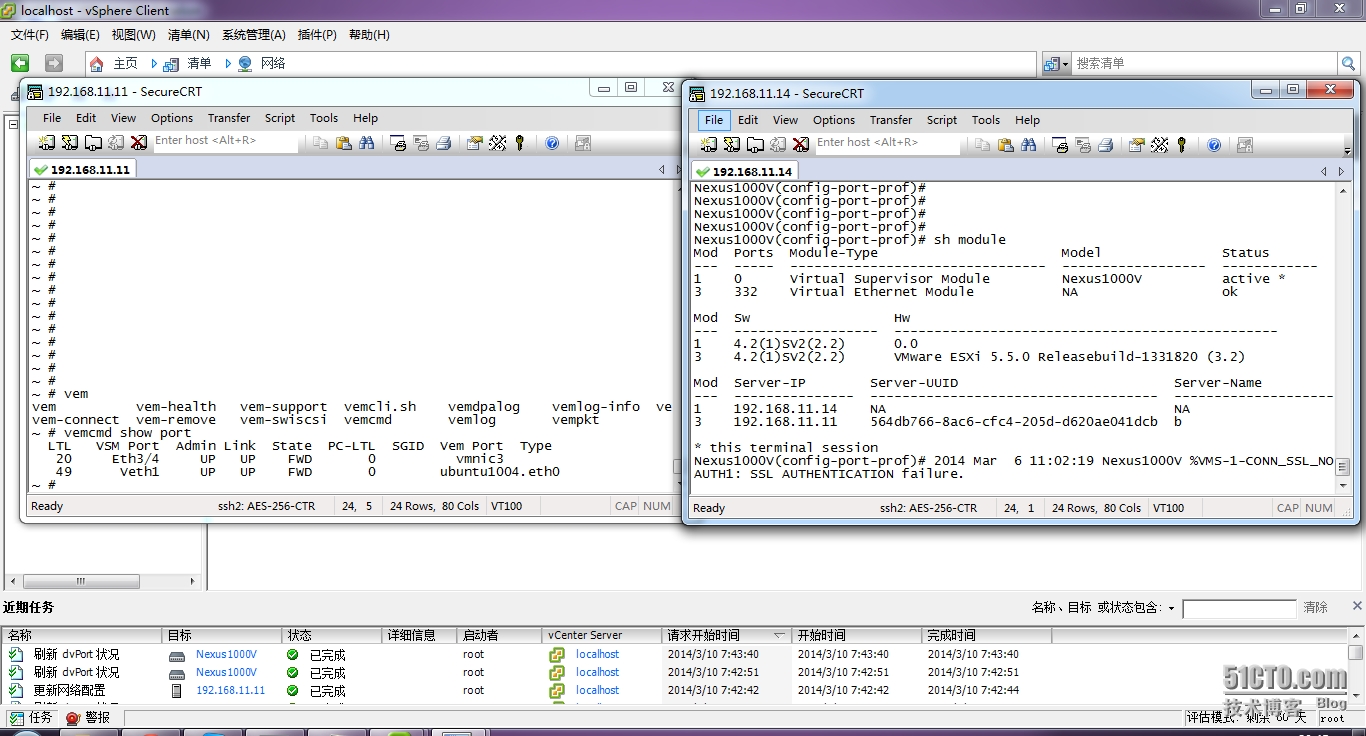Screen dimensions: 1366x736
Task: Open Session Options icon in 192.168.11.11 window
Action: tap(475, 143)
